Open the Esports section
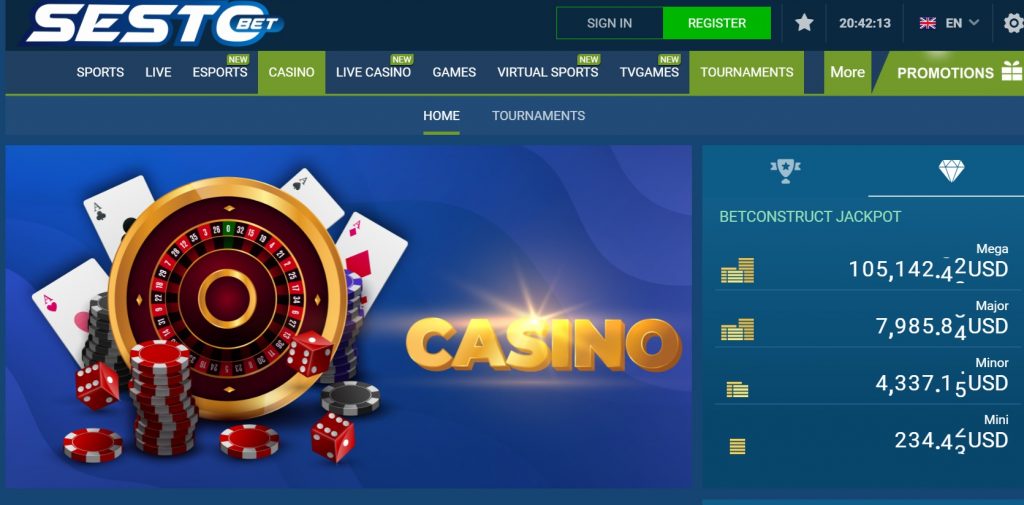This screenshot has height=505, width=1024. [x=220, y=73]
